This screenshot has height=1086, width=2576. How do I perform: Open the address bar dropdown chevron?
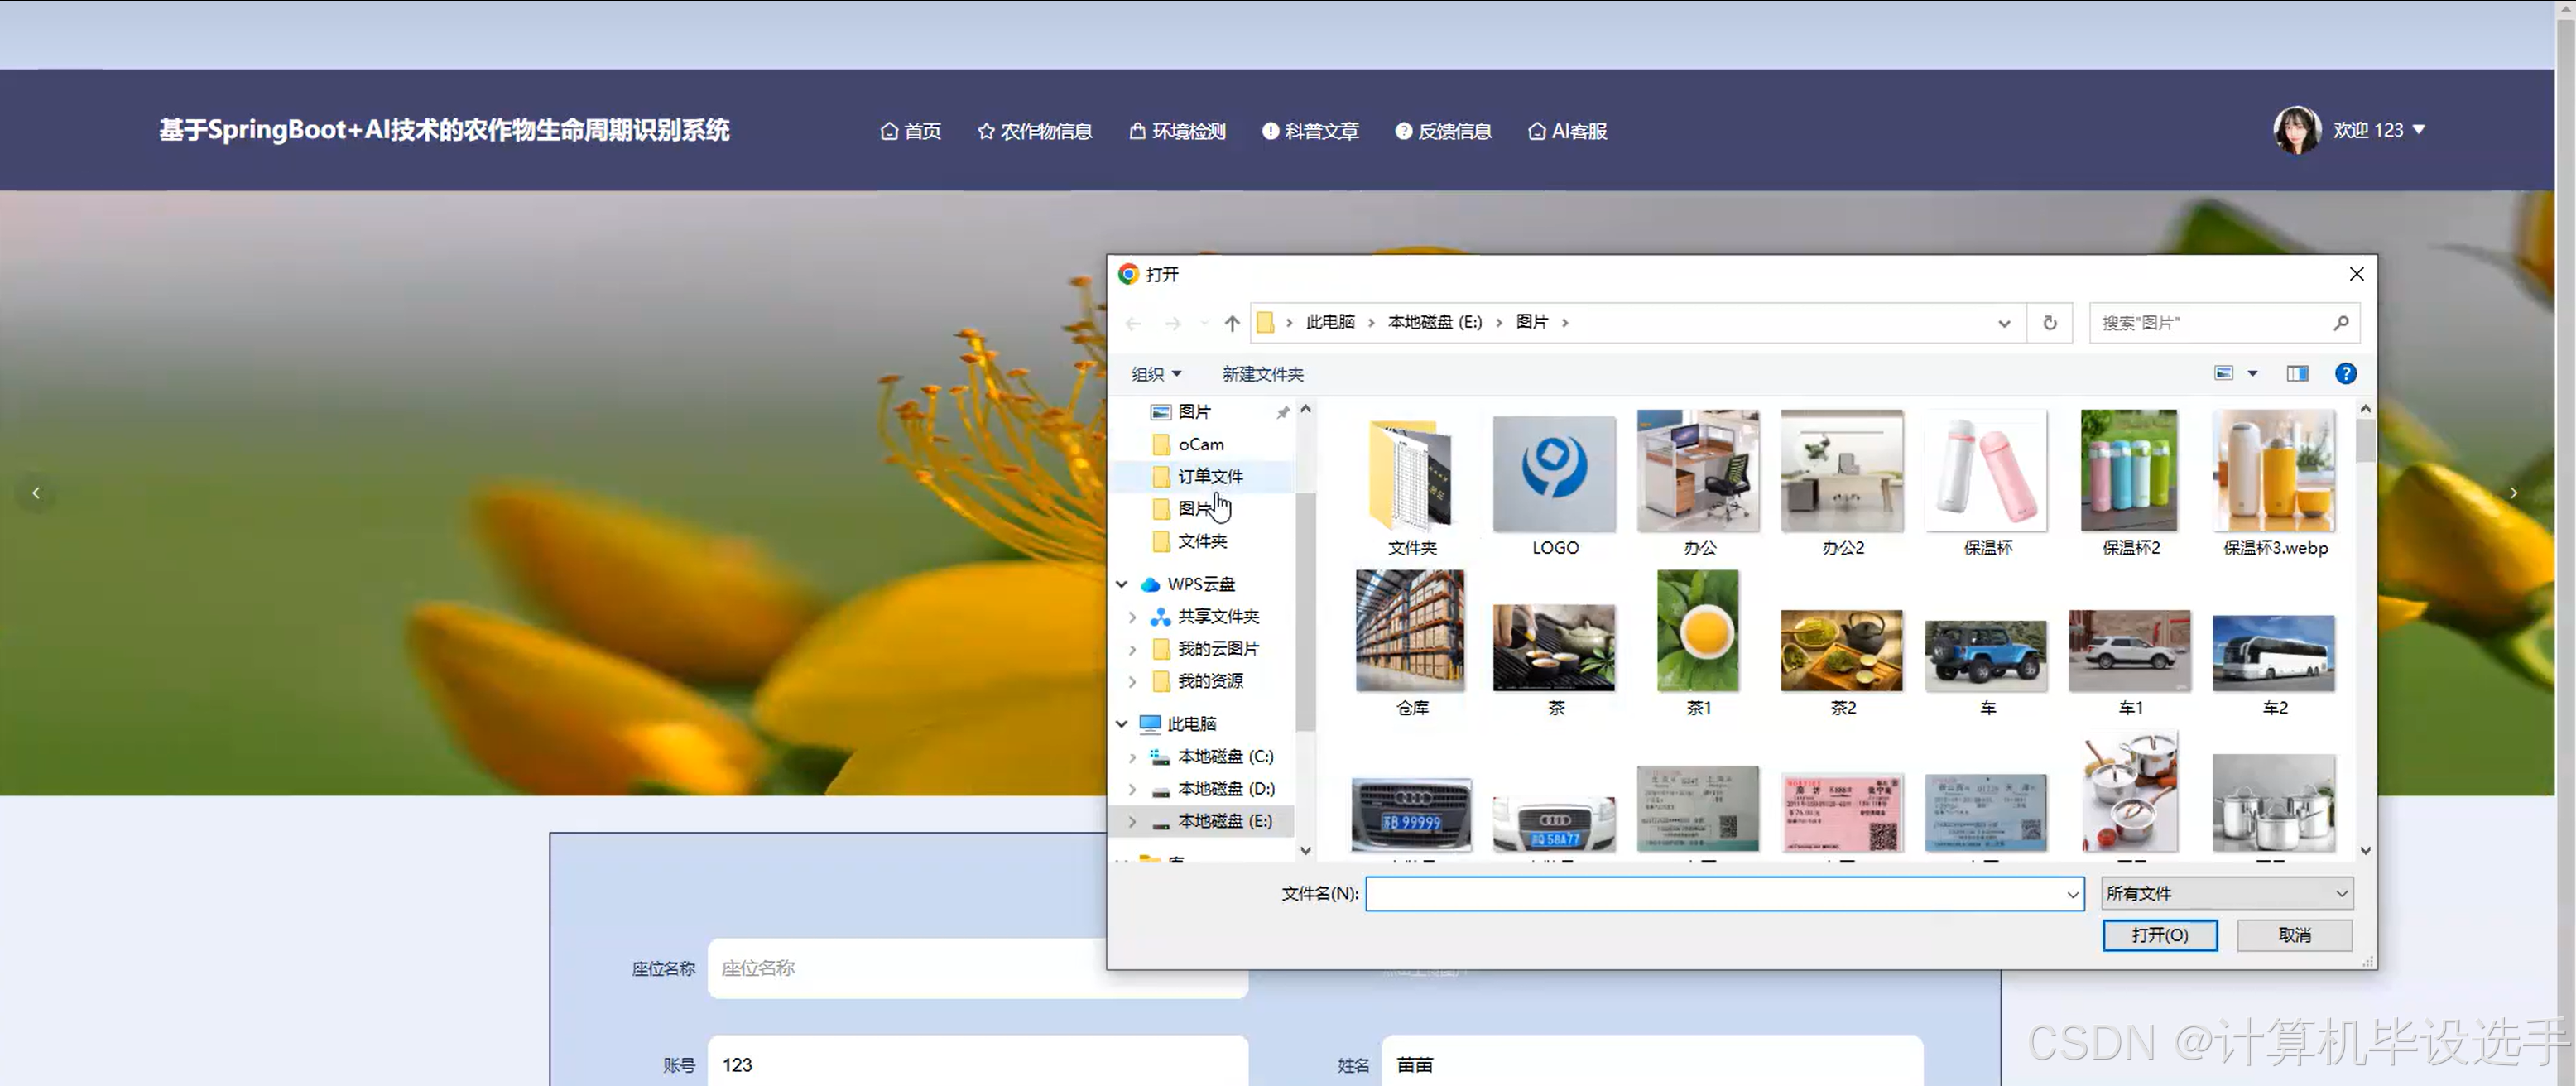(x=2004, y=323)
